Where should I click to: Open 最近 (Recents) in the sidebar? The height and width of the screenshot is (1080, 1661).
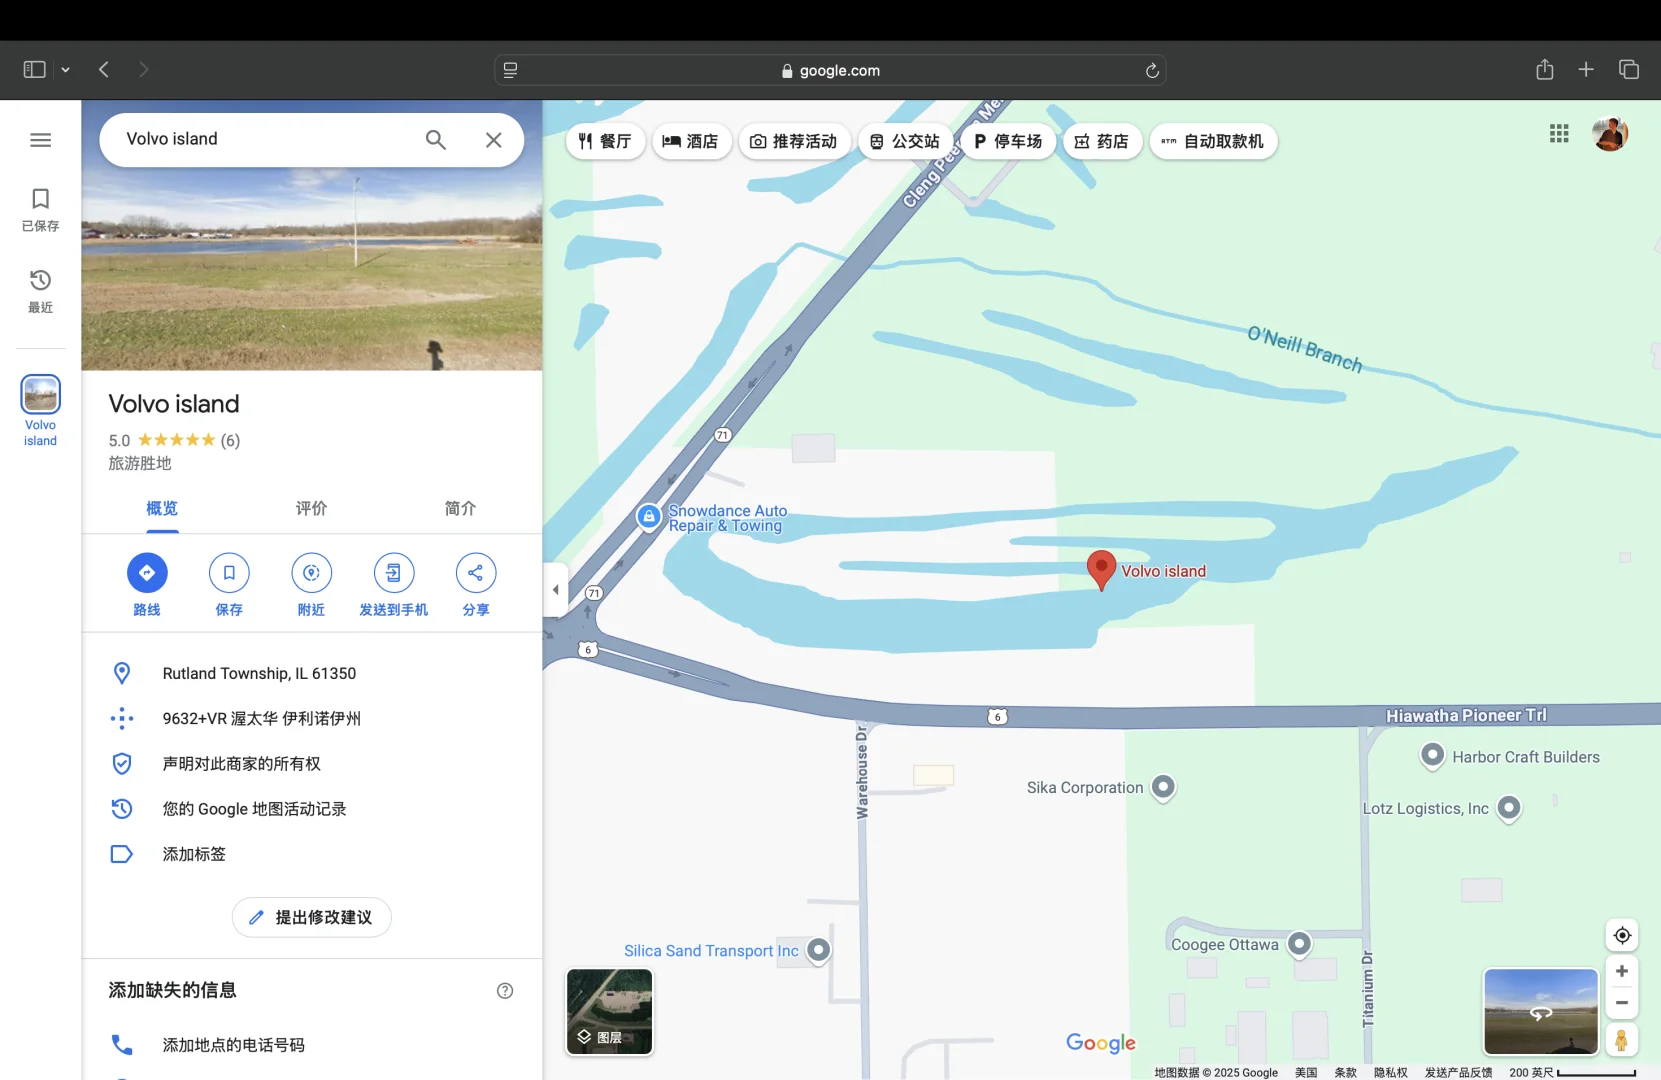coord(40,291)
